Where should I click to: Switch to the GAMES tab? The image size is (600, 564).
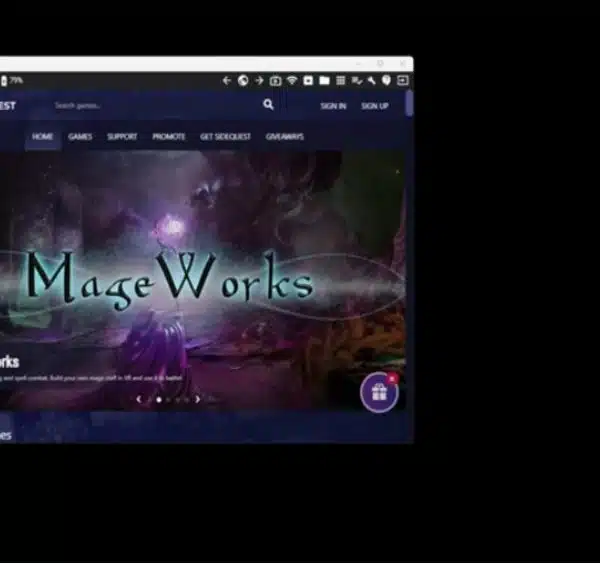pos(80,137)
